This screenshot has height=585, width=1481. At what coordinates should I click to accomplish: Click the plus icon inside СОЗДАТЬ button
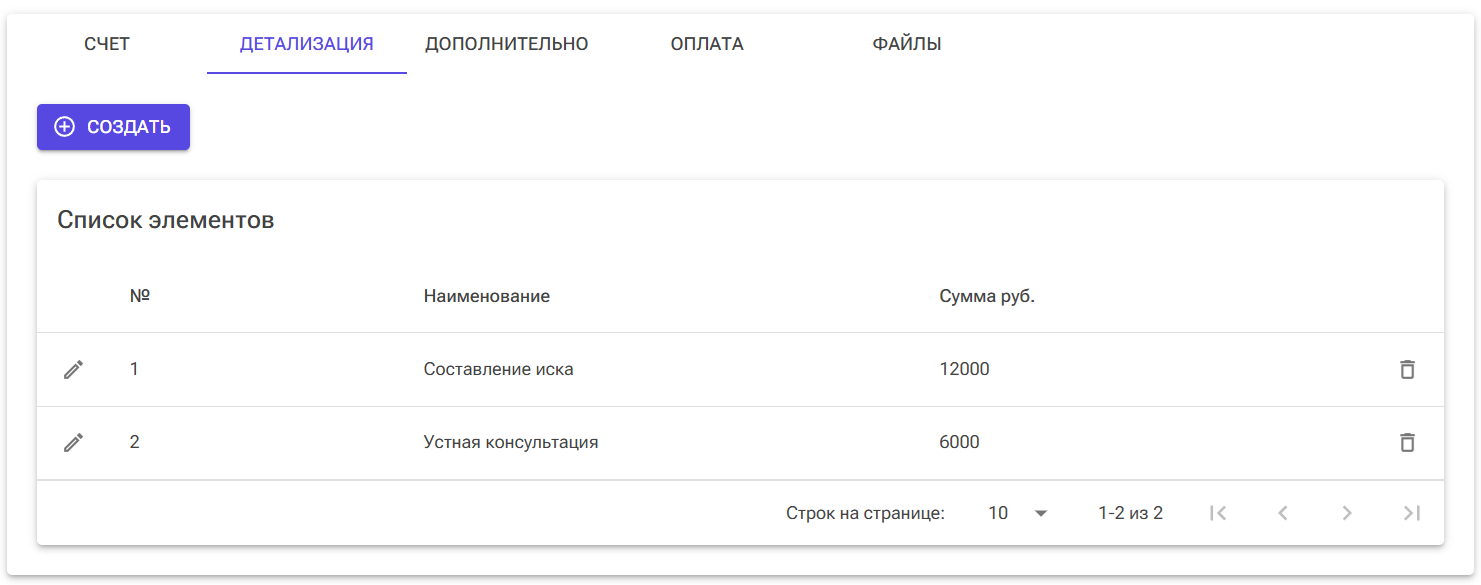[x=64, y=127]
